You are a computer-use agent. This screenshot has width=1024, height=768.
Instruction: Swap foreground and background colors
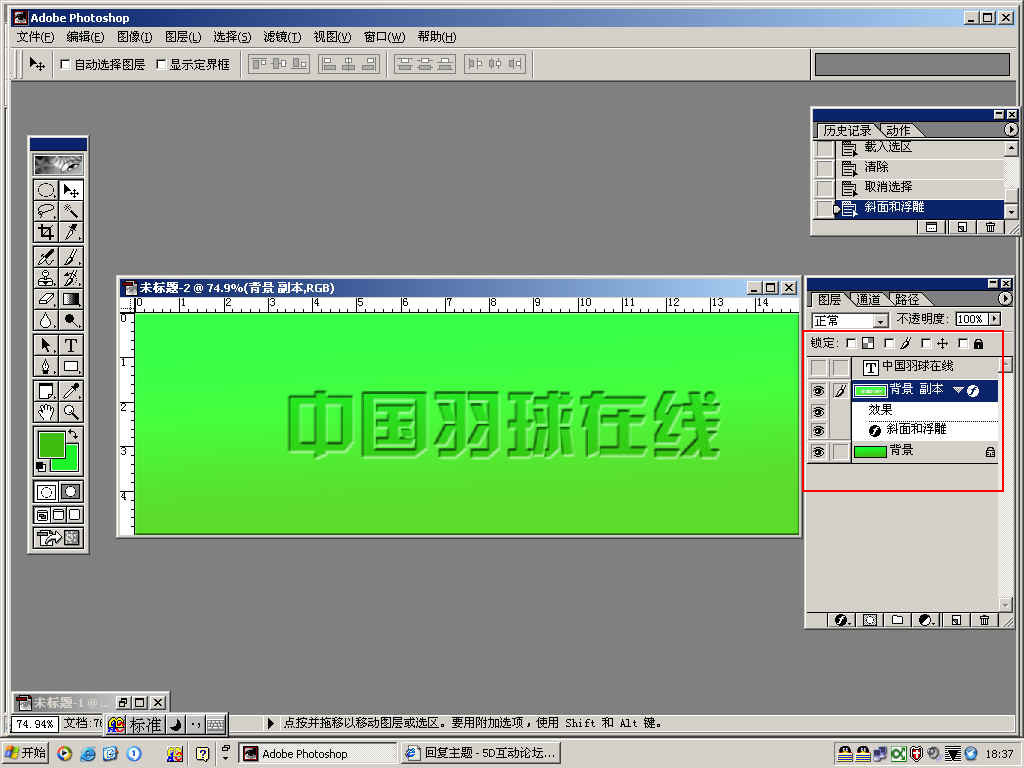pyautogui.click(x=73, y=434)
